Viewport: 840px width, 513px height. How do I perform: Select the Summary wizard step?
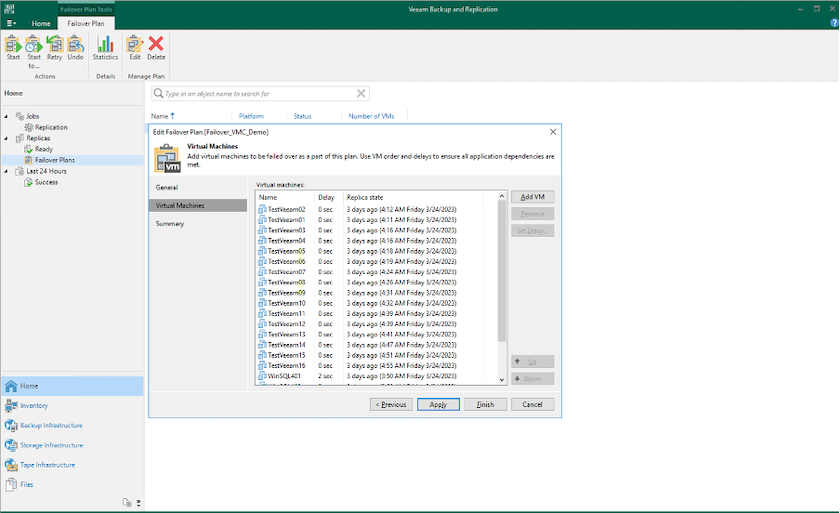(x=170, y=223)
